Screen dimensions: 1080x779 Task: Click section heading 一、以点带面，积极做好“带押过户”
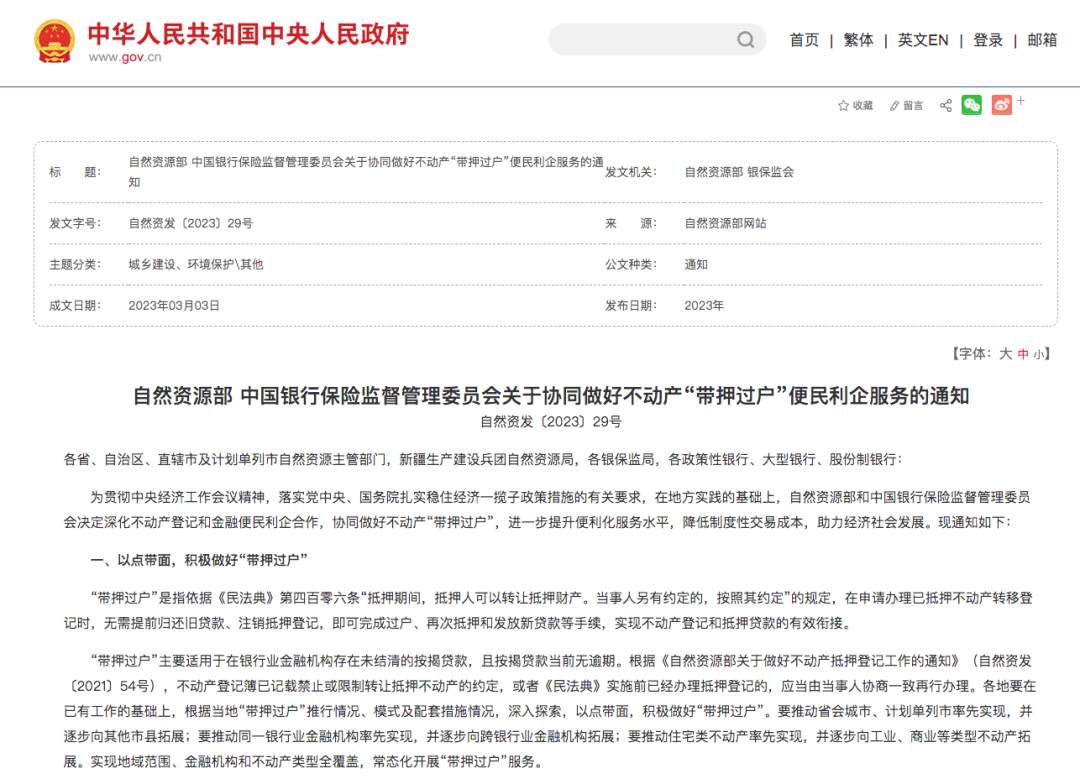pos(199,560)
